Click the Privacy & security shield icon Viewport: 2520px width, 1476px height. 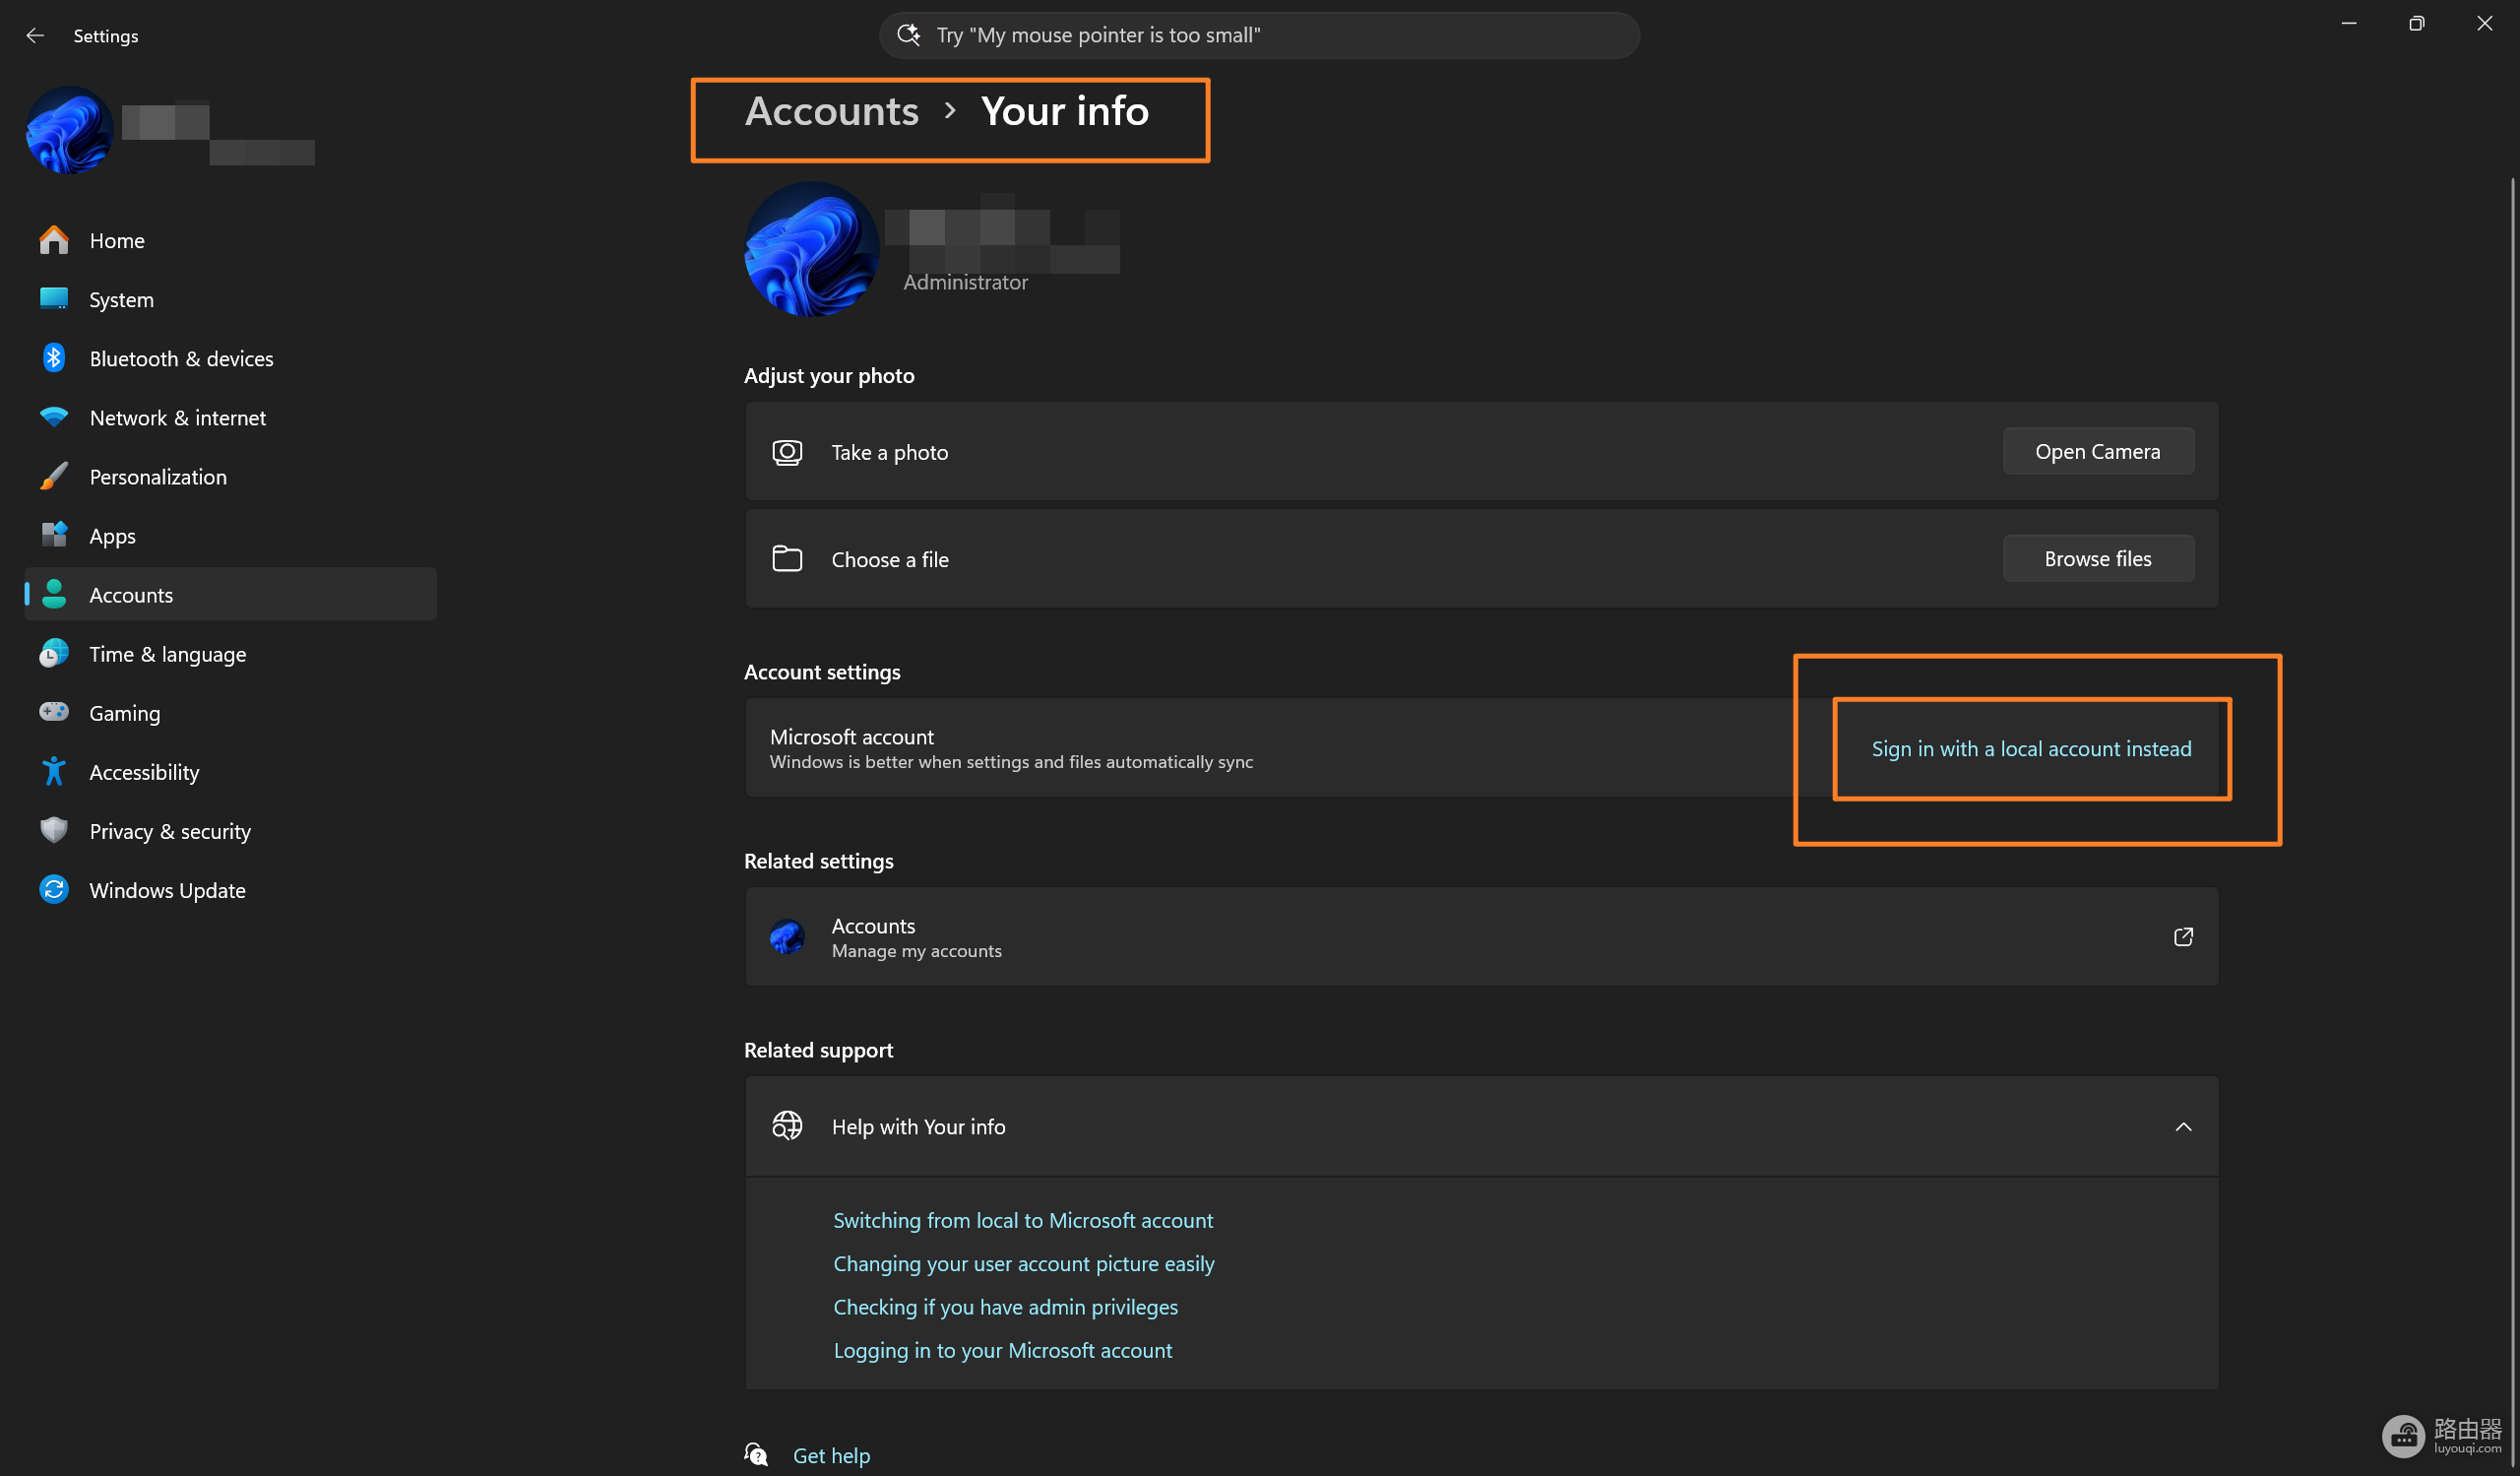coord(54,830)
